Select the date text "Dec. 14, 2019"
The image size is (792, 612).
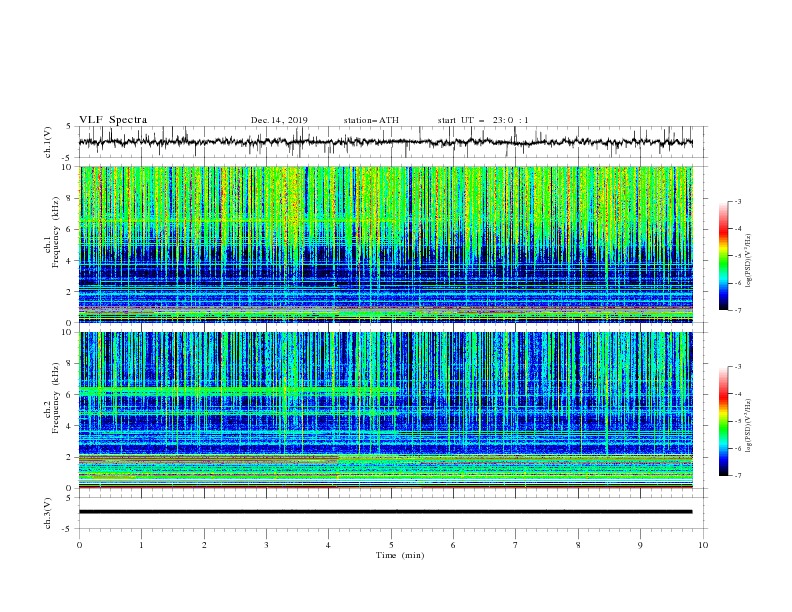click(x=279, y=120)
